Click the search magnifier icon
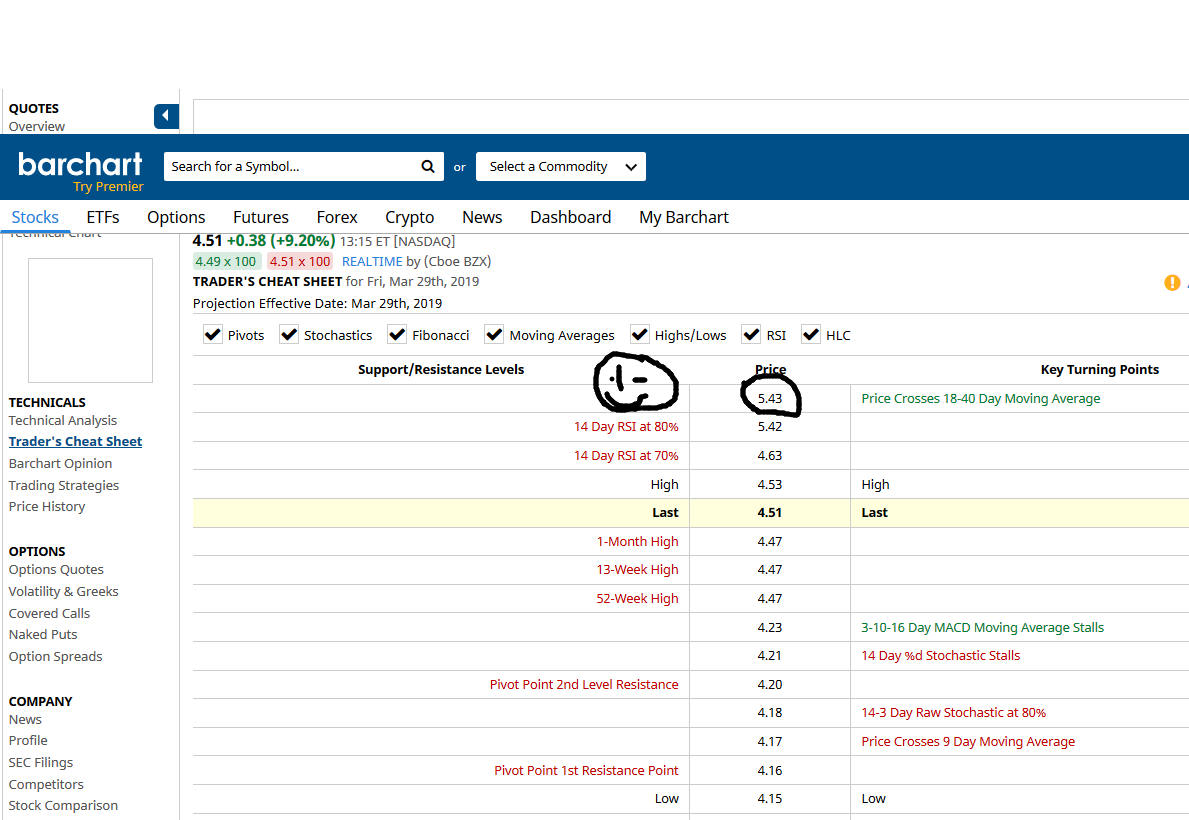1189x820 pixels. 428,166
